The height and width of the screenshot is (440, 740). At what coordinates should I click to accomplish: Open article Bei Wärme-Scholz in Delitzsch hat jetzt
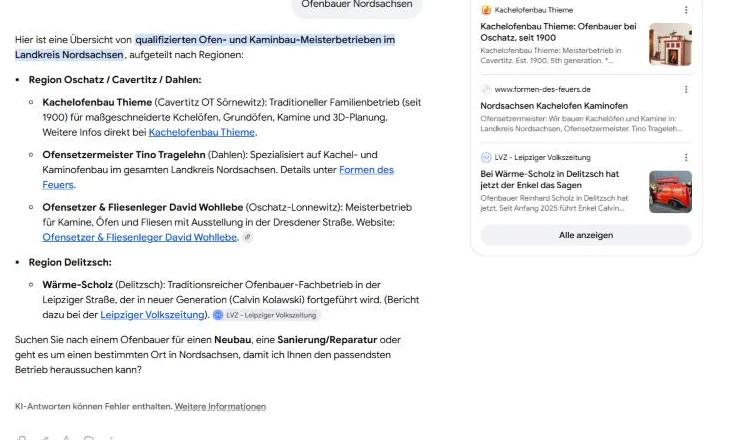549,179
